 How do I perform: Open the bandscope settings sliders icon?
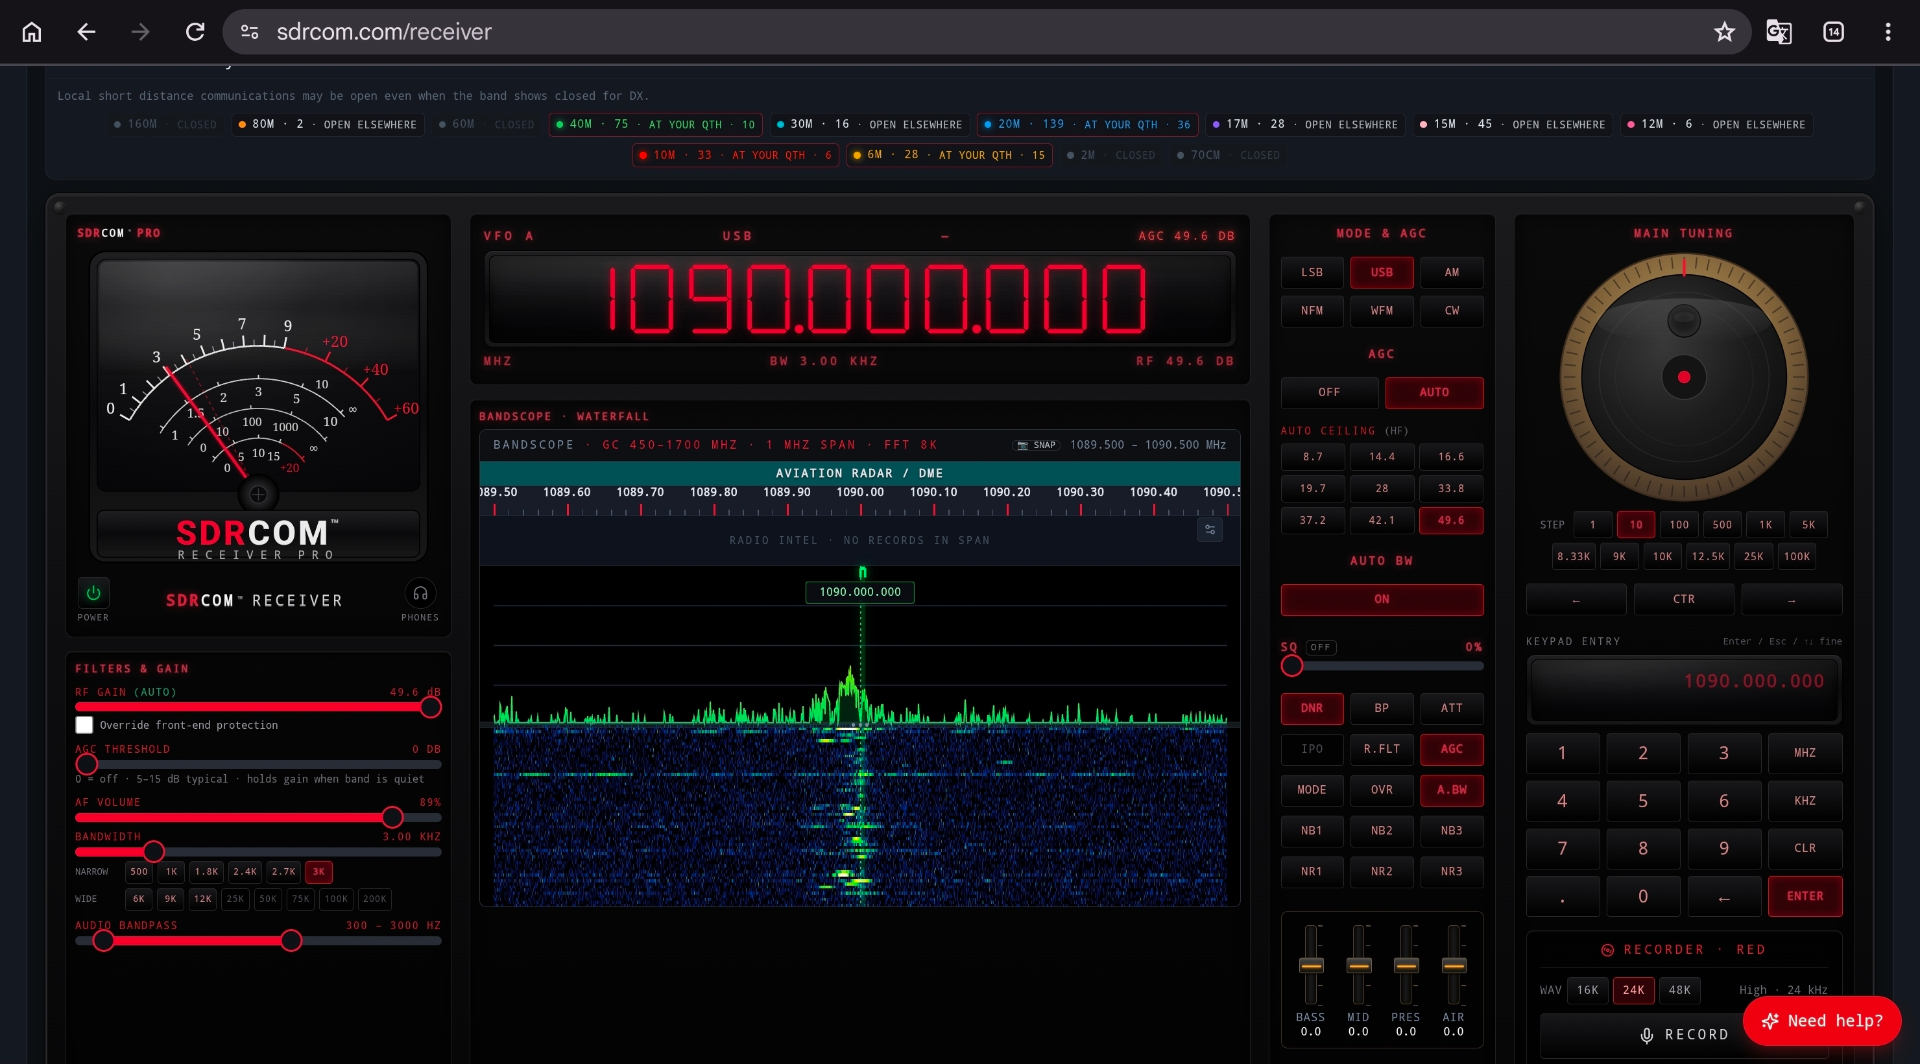click(x=1210, y=529)
